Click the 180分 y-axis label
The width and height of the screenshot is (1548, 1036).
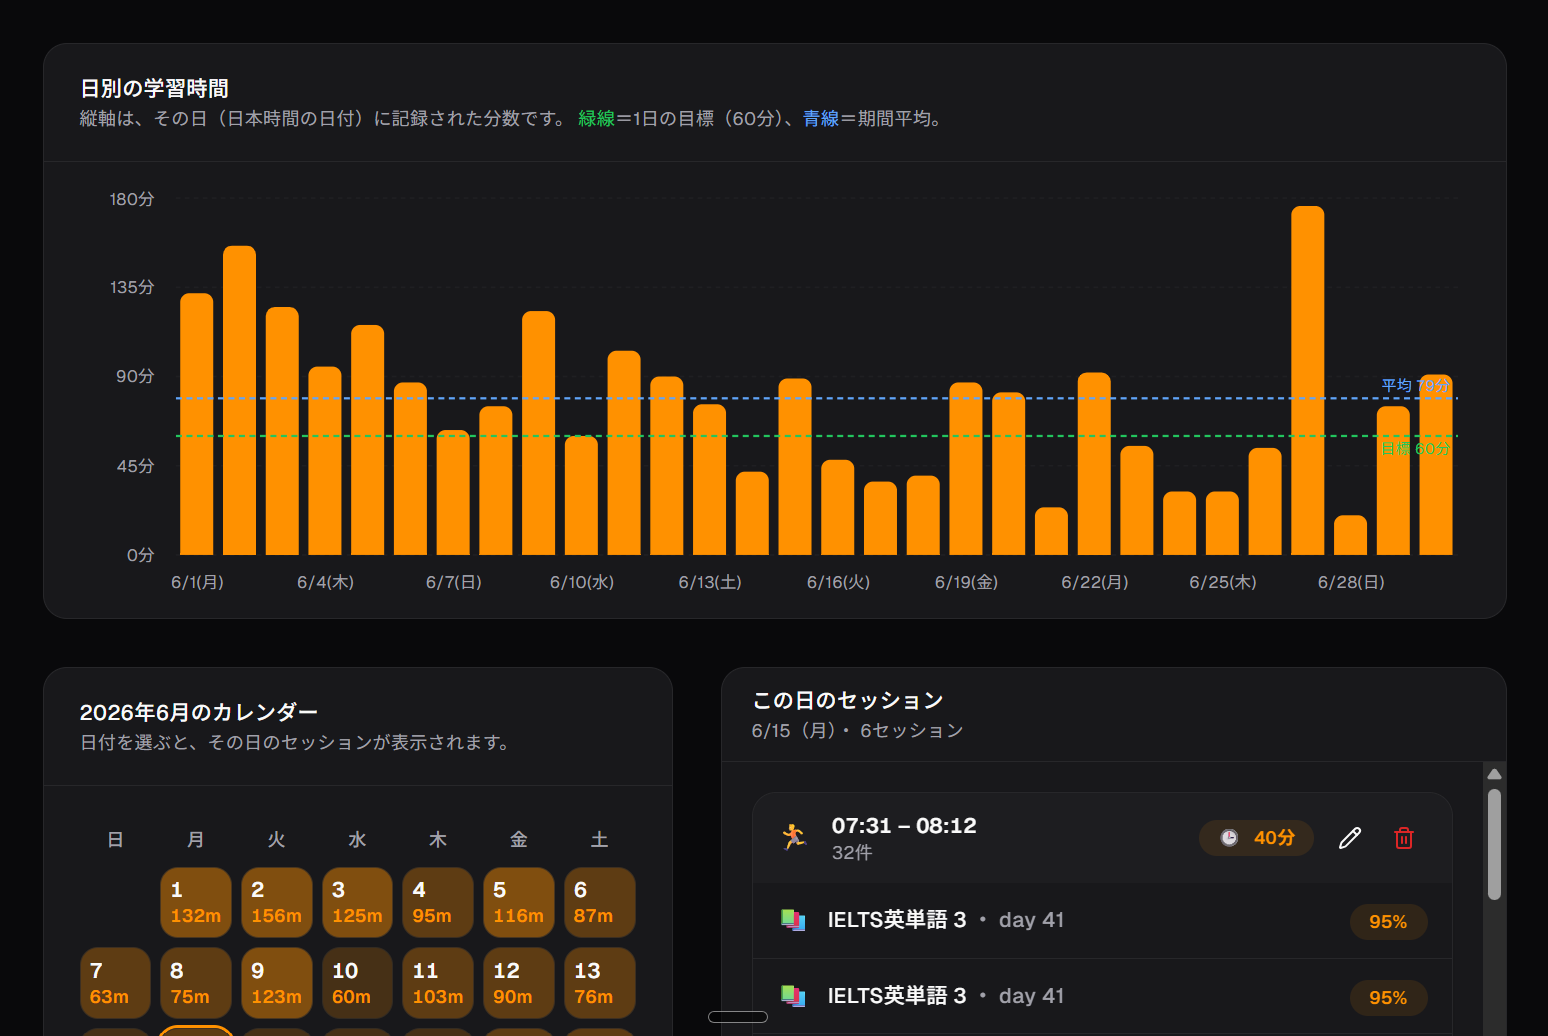pos(132,199)
